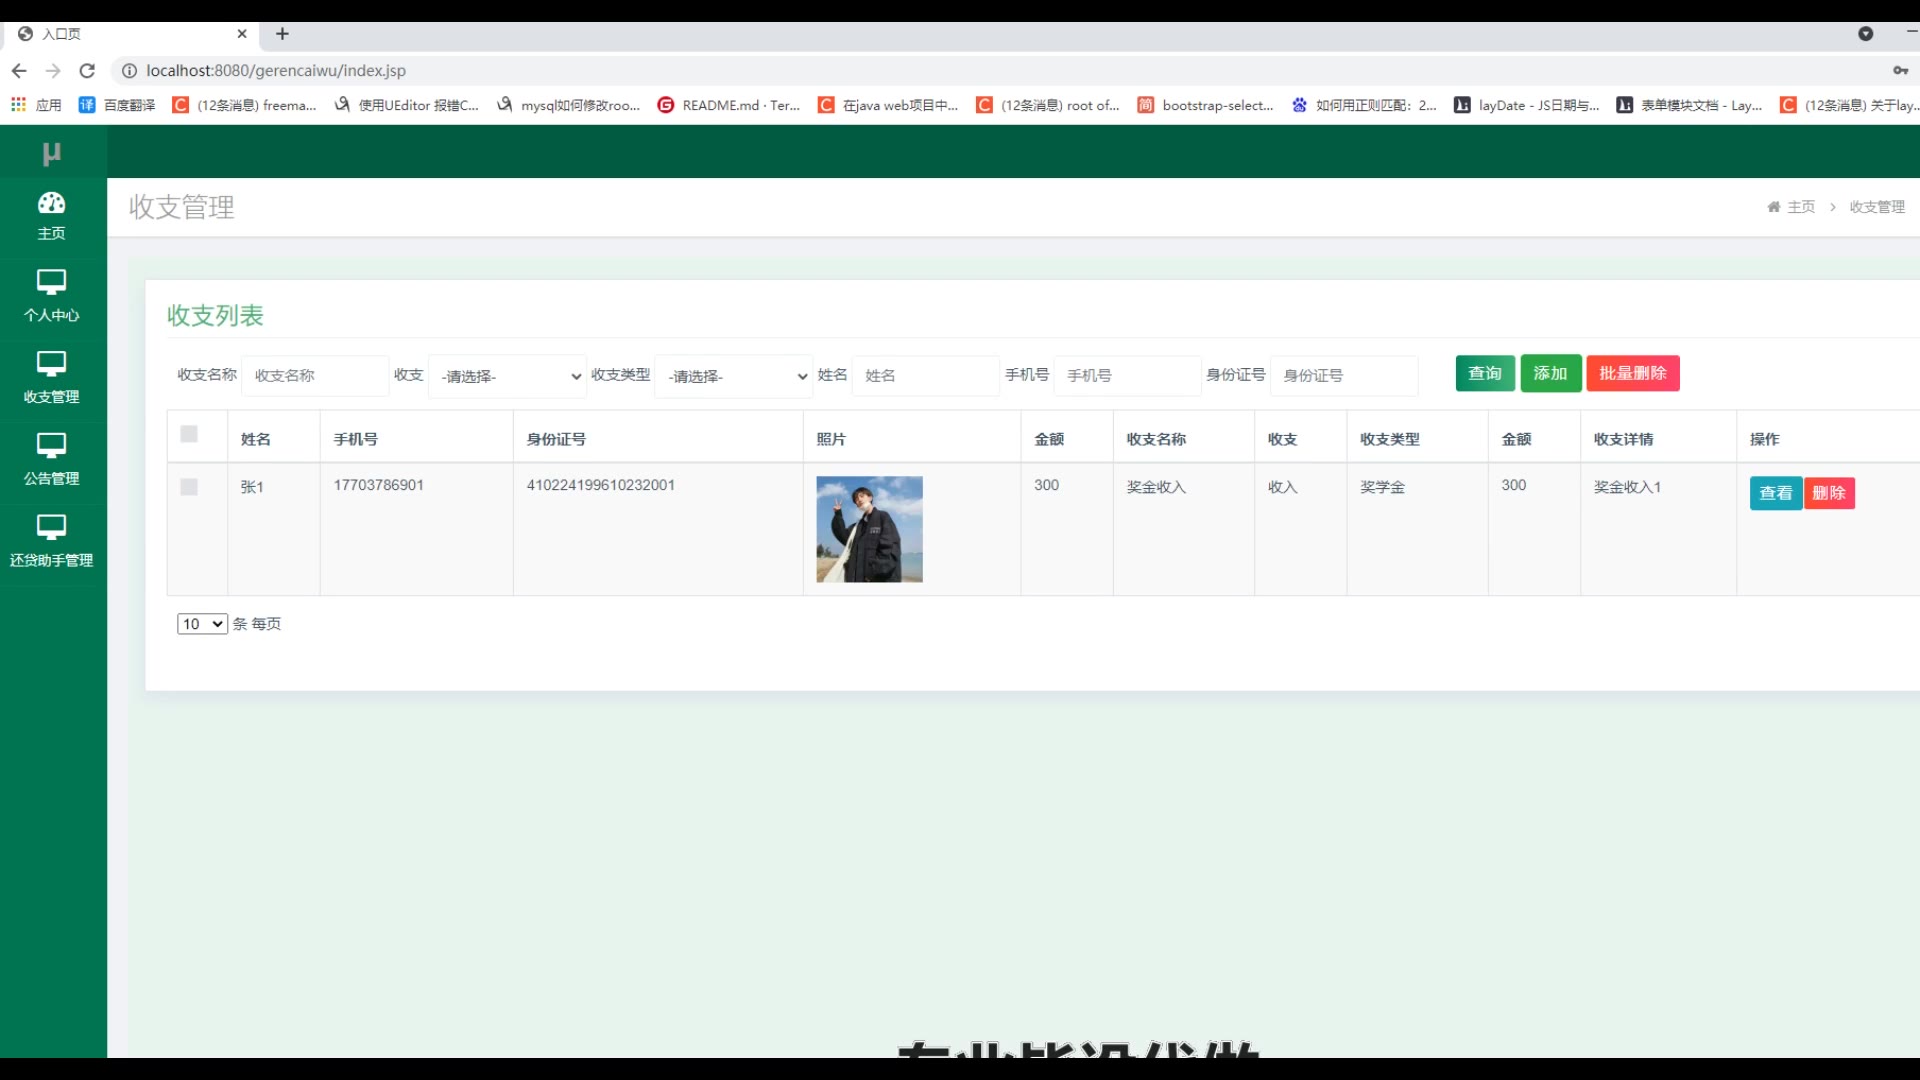Open 个人中心 monitor icon in sidebar
The width and height of the screenshot is (1920, 1080).
51,282
